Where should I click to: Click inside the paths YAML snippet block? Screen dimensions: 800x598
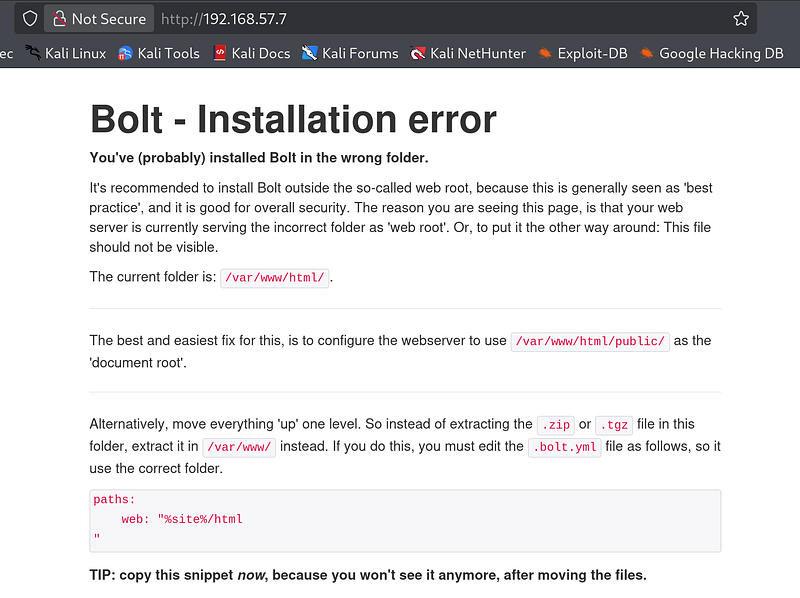404,520
